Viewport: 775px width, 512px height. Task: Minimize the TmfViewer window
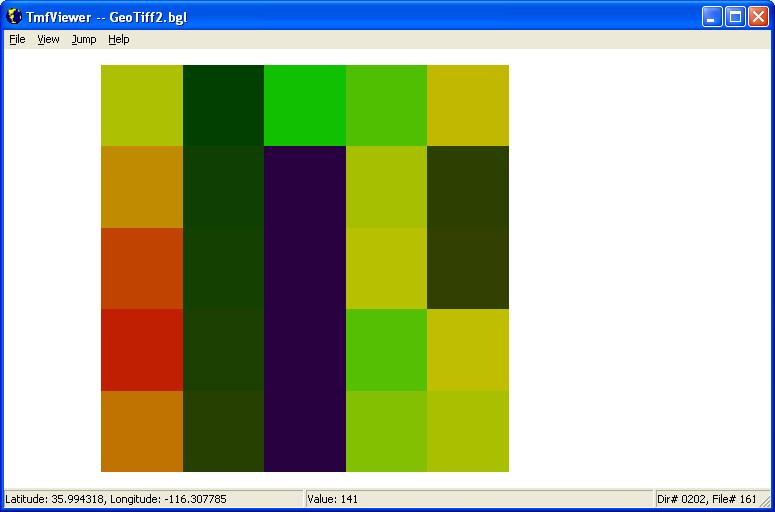coord(712,17)
